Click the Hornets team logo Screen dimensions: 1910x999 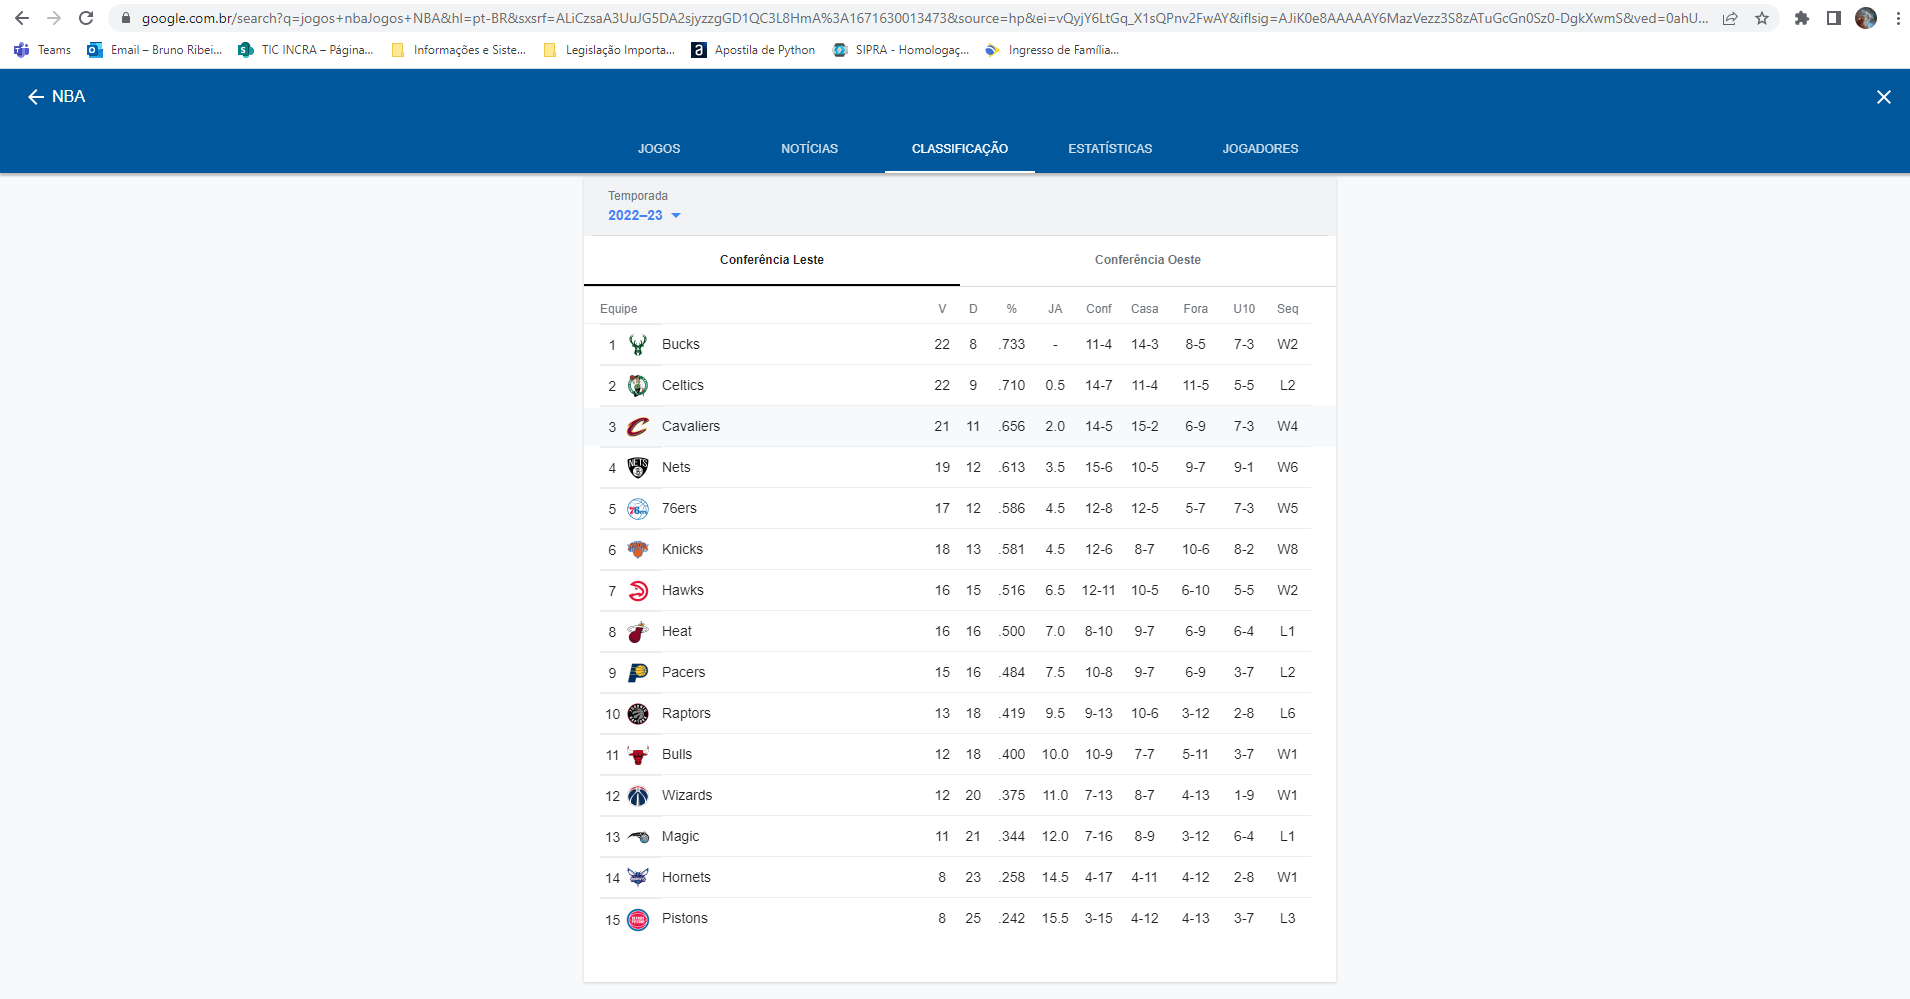tap(638, 878)
